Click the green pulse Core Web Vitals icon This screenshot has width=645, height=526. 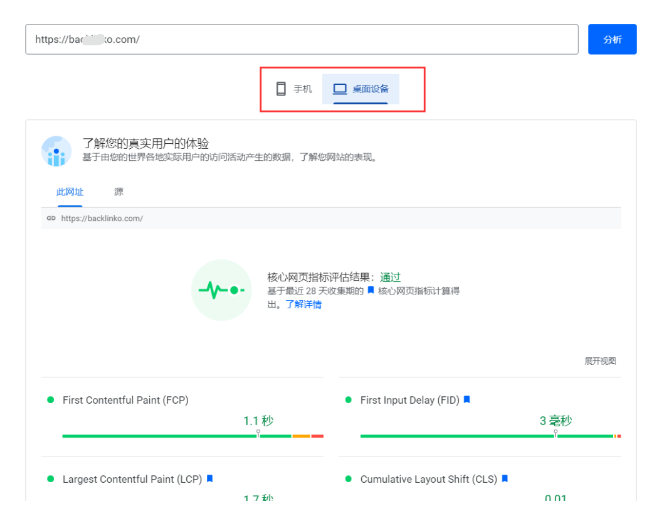[x=221, y=290]
